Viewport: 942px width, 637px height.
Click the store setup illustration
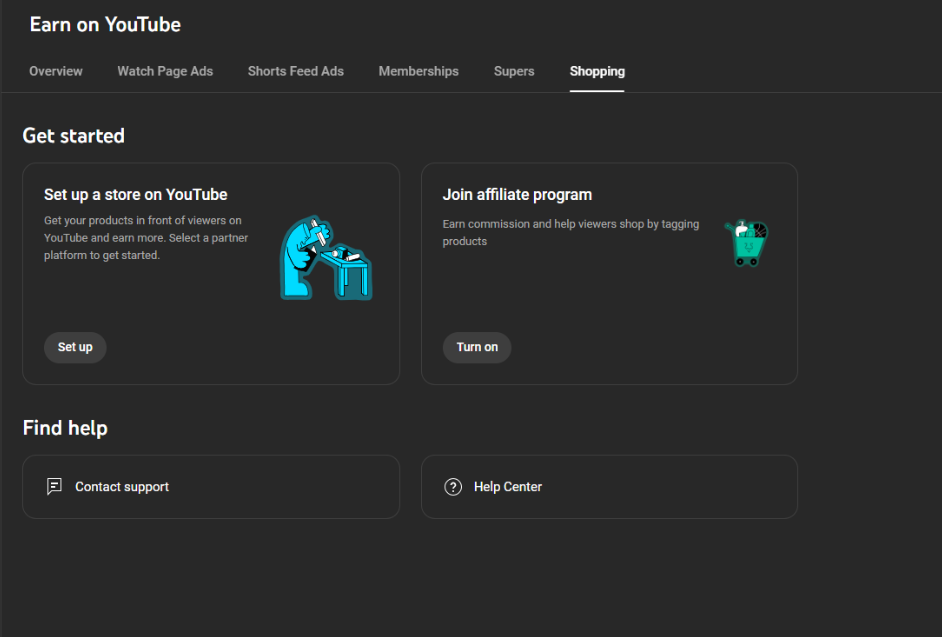(x=326, y=258)
